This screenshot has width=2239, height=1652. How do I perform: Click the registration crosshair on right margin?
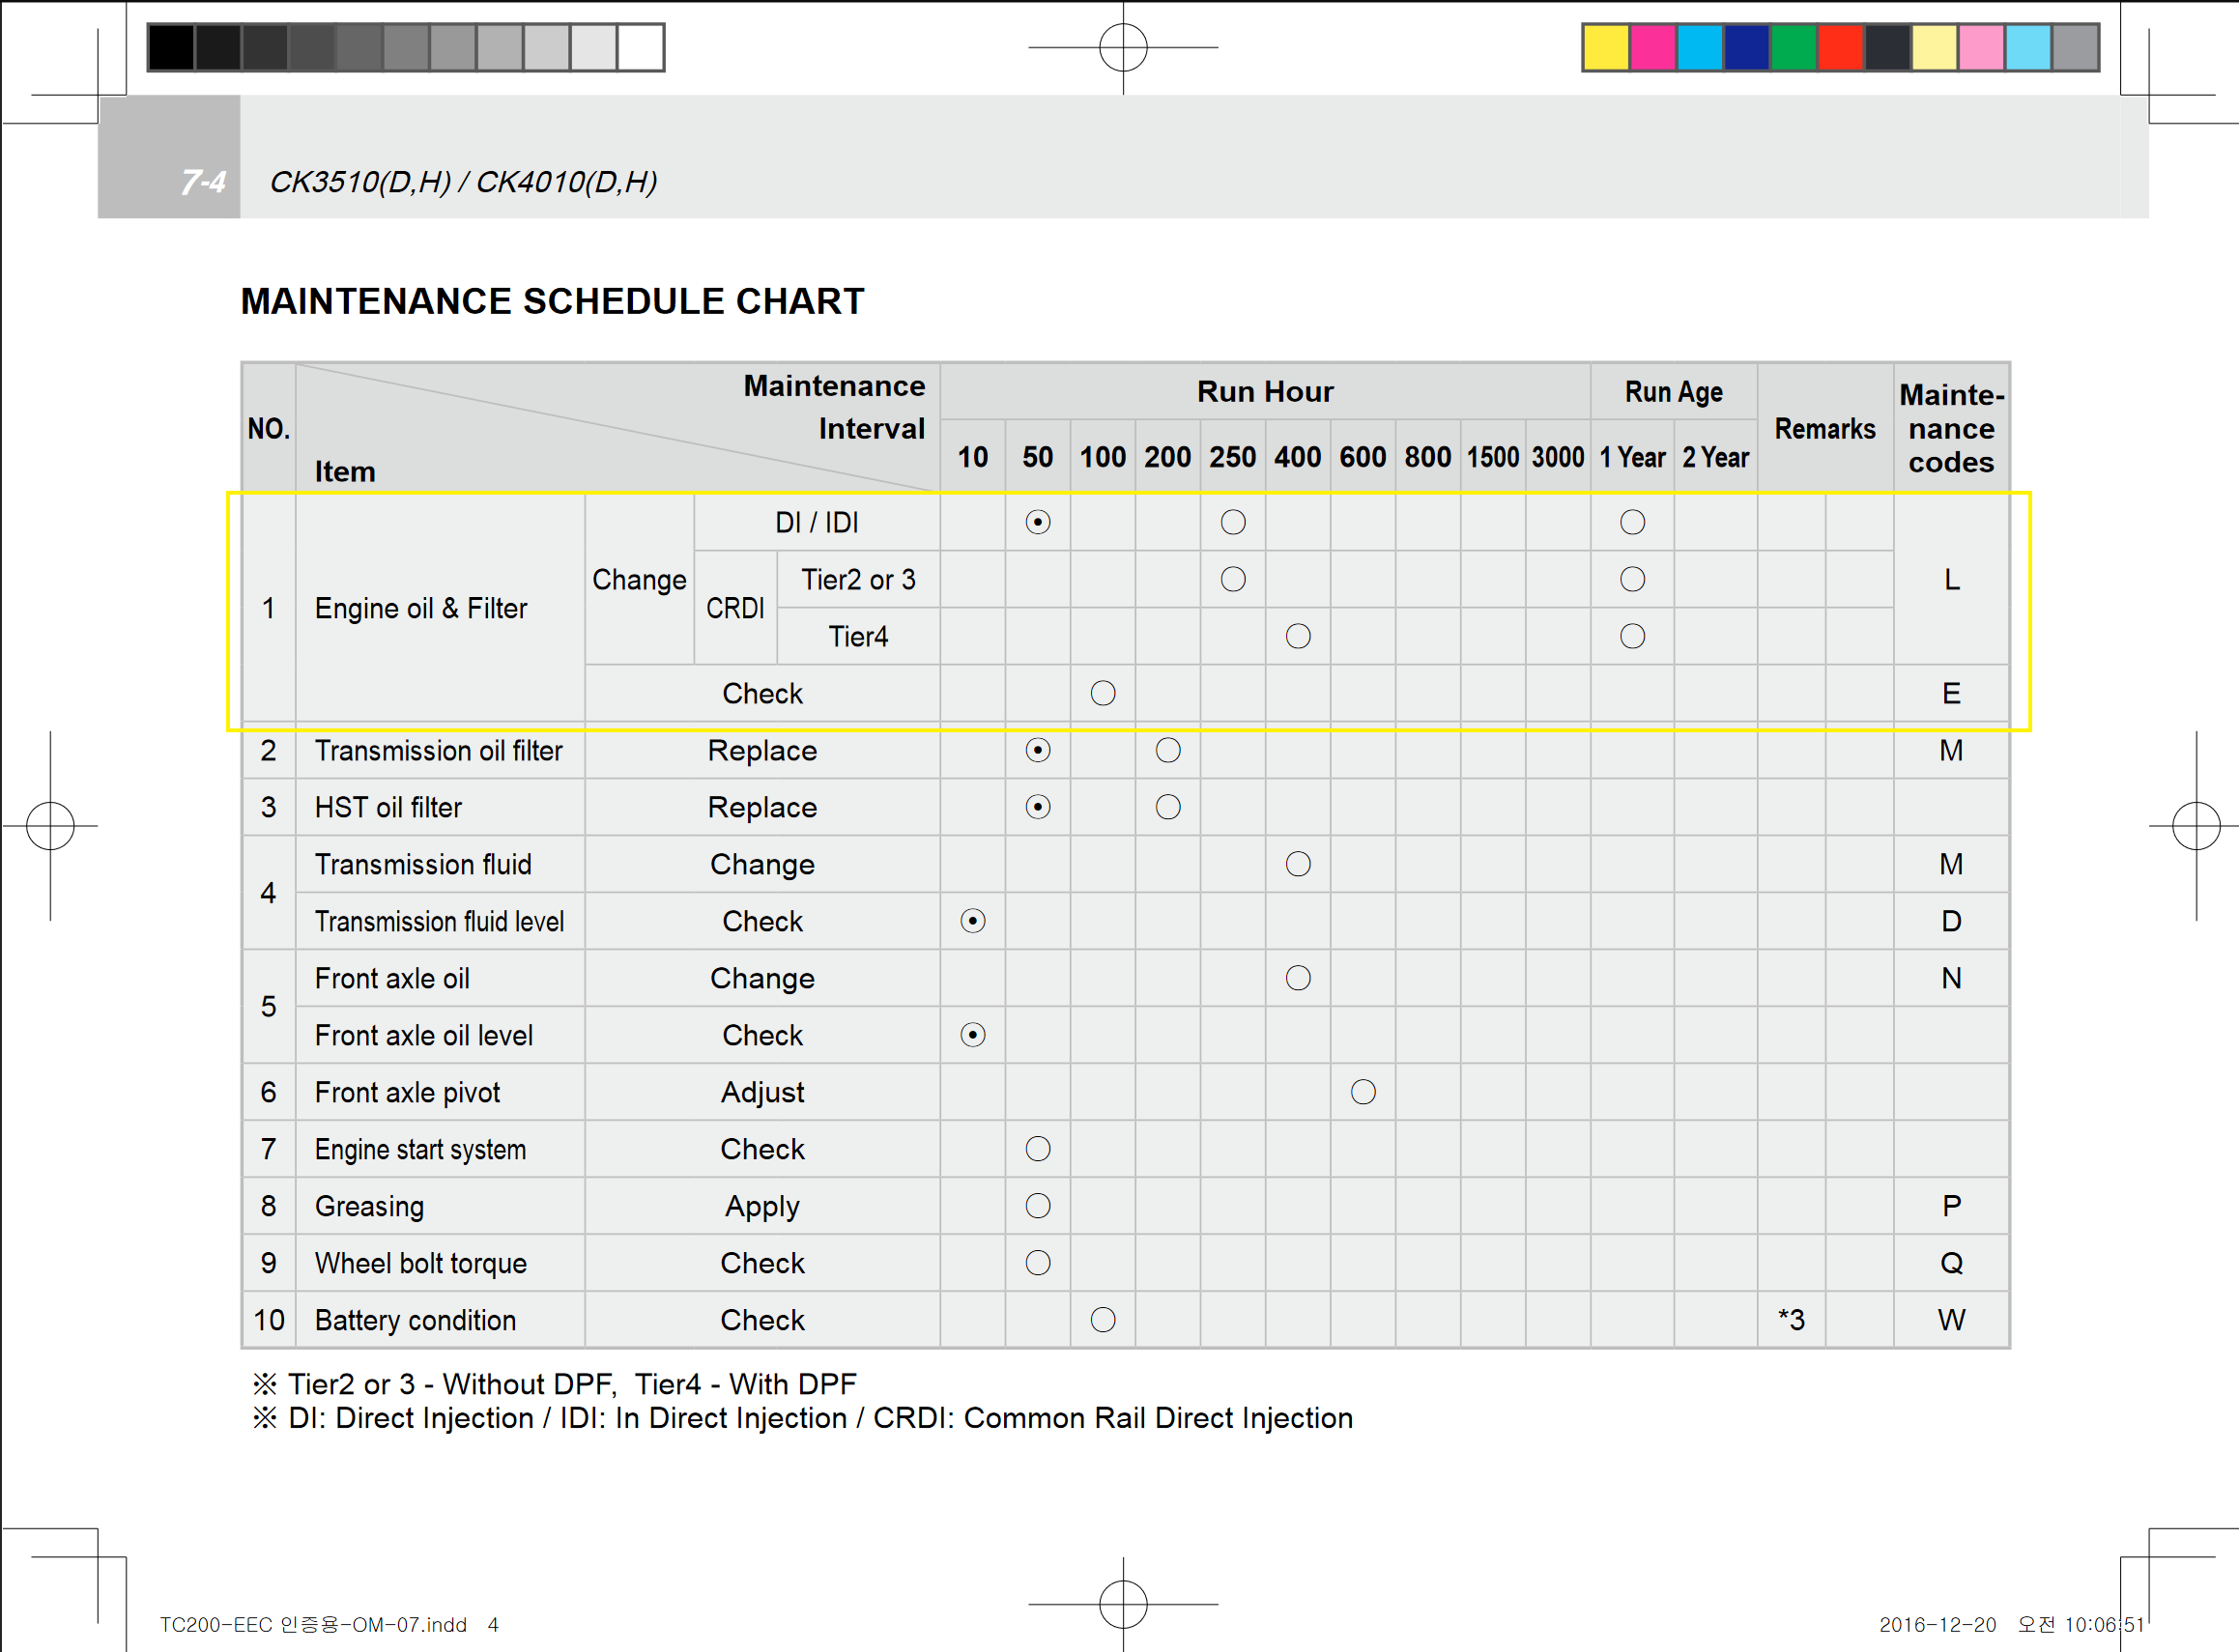pyautogui.click(x=2196, y=826)
